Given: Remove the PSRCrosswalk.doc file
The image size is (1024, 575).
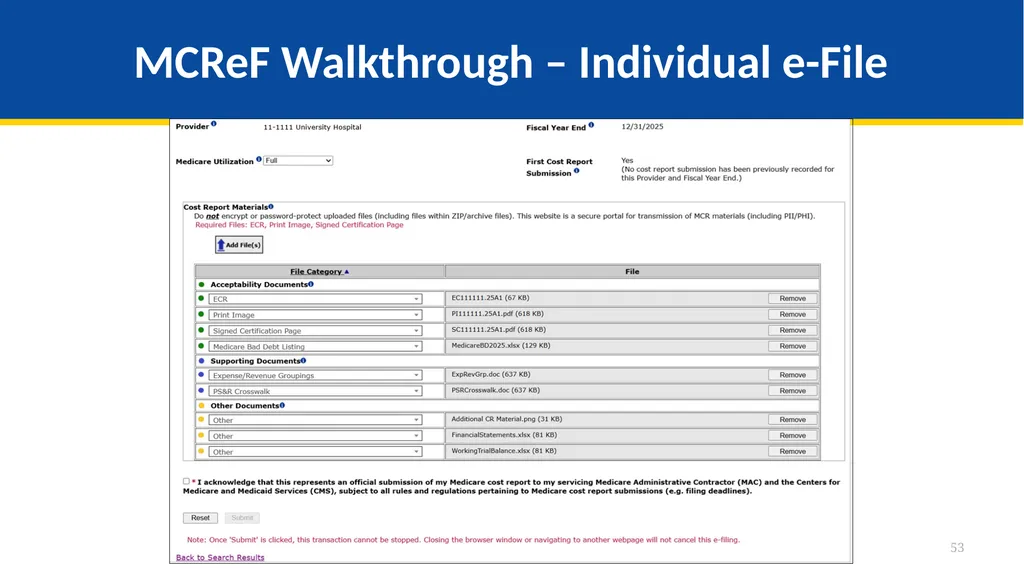Looking at the screenshot, I should pyautogui.click(x=792, y=391).
